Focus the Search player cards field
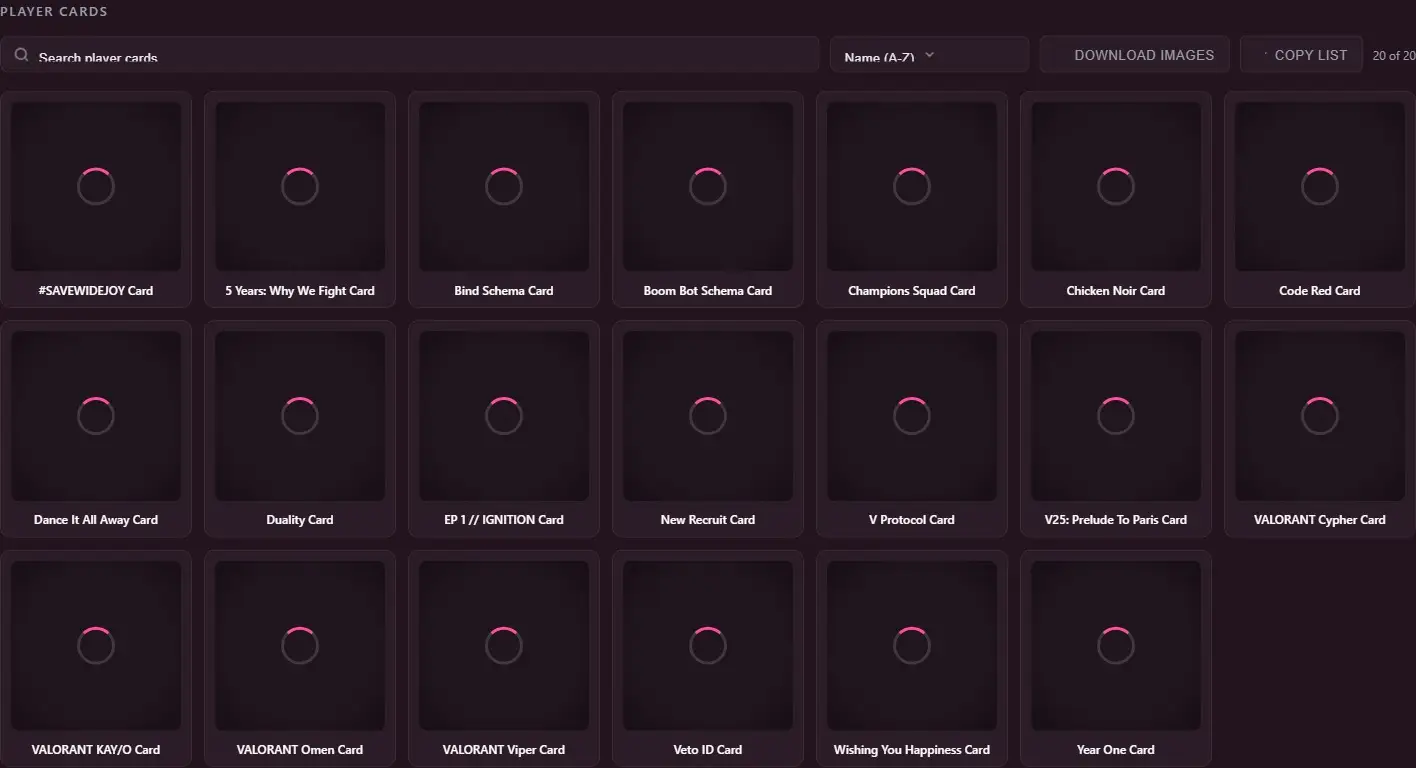Viewport: 1416px width, 768px height. pos(410,55)
